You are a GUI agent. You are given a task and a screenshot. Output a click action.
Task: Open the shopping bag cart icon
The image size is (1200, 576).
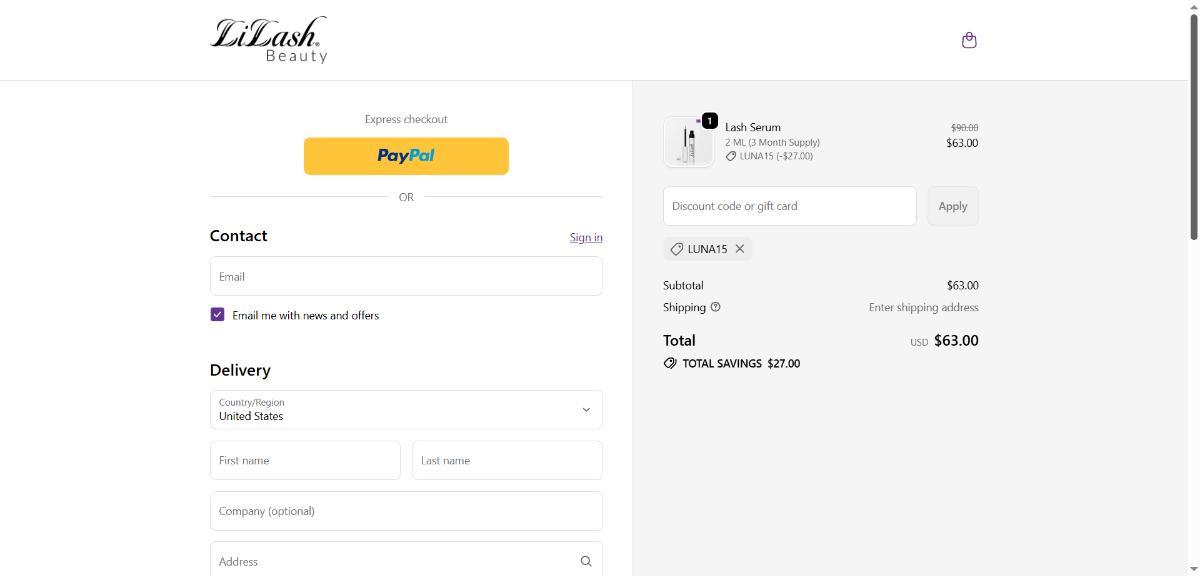tap(968, 40)
